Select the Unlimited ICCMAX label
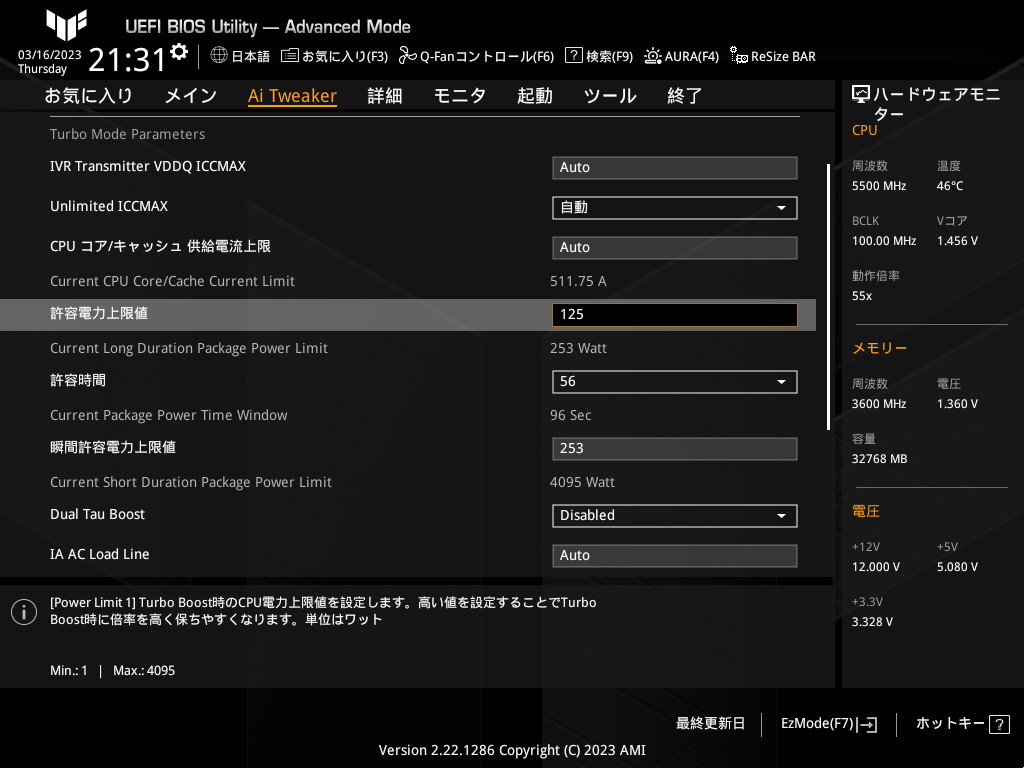1024x768 pixels. (109, 206)
